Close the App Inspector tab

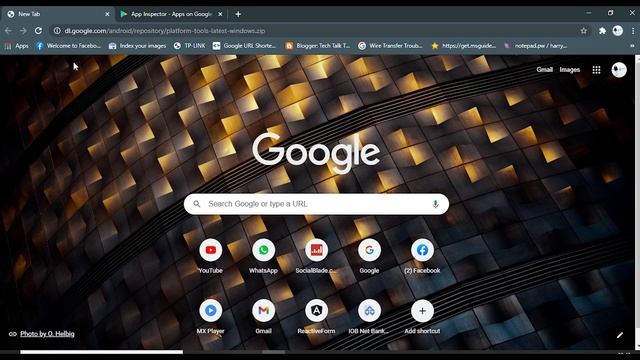[x=220, y=14]
